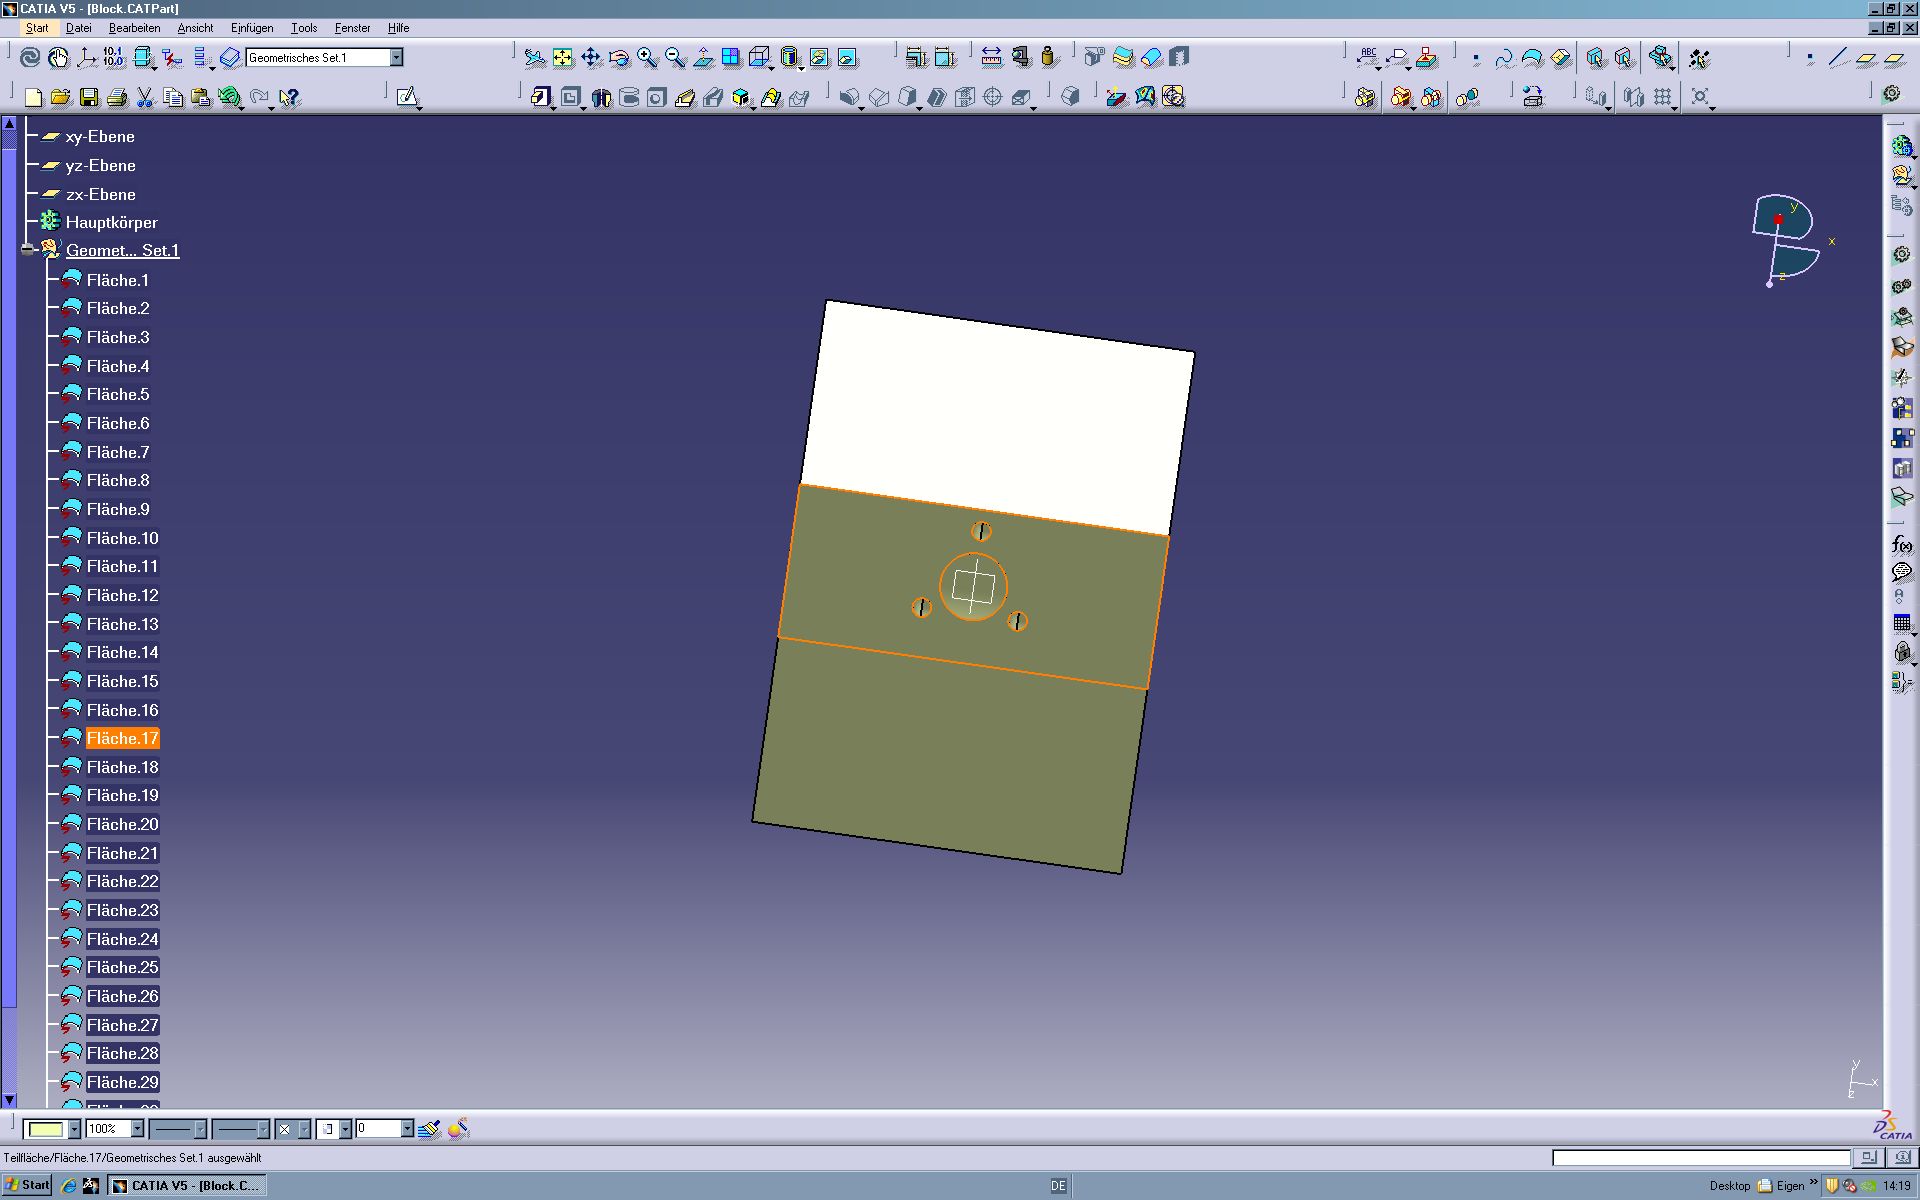The height and width of the screenshot is (1200, 1920).
Task: Click the Rotate view icon
Action: [619, 58]
